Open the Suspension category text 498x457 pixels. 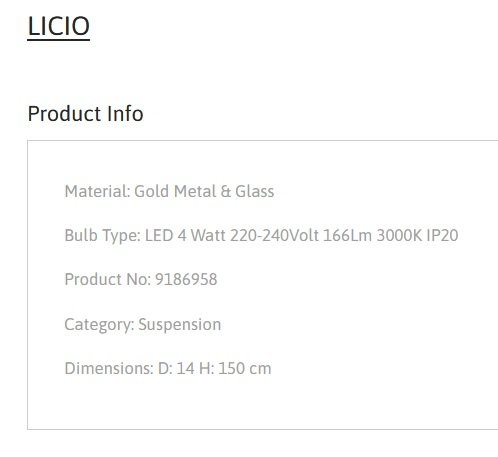[180, 325]
